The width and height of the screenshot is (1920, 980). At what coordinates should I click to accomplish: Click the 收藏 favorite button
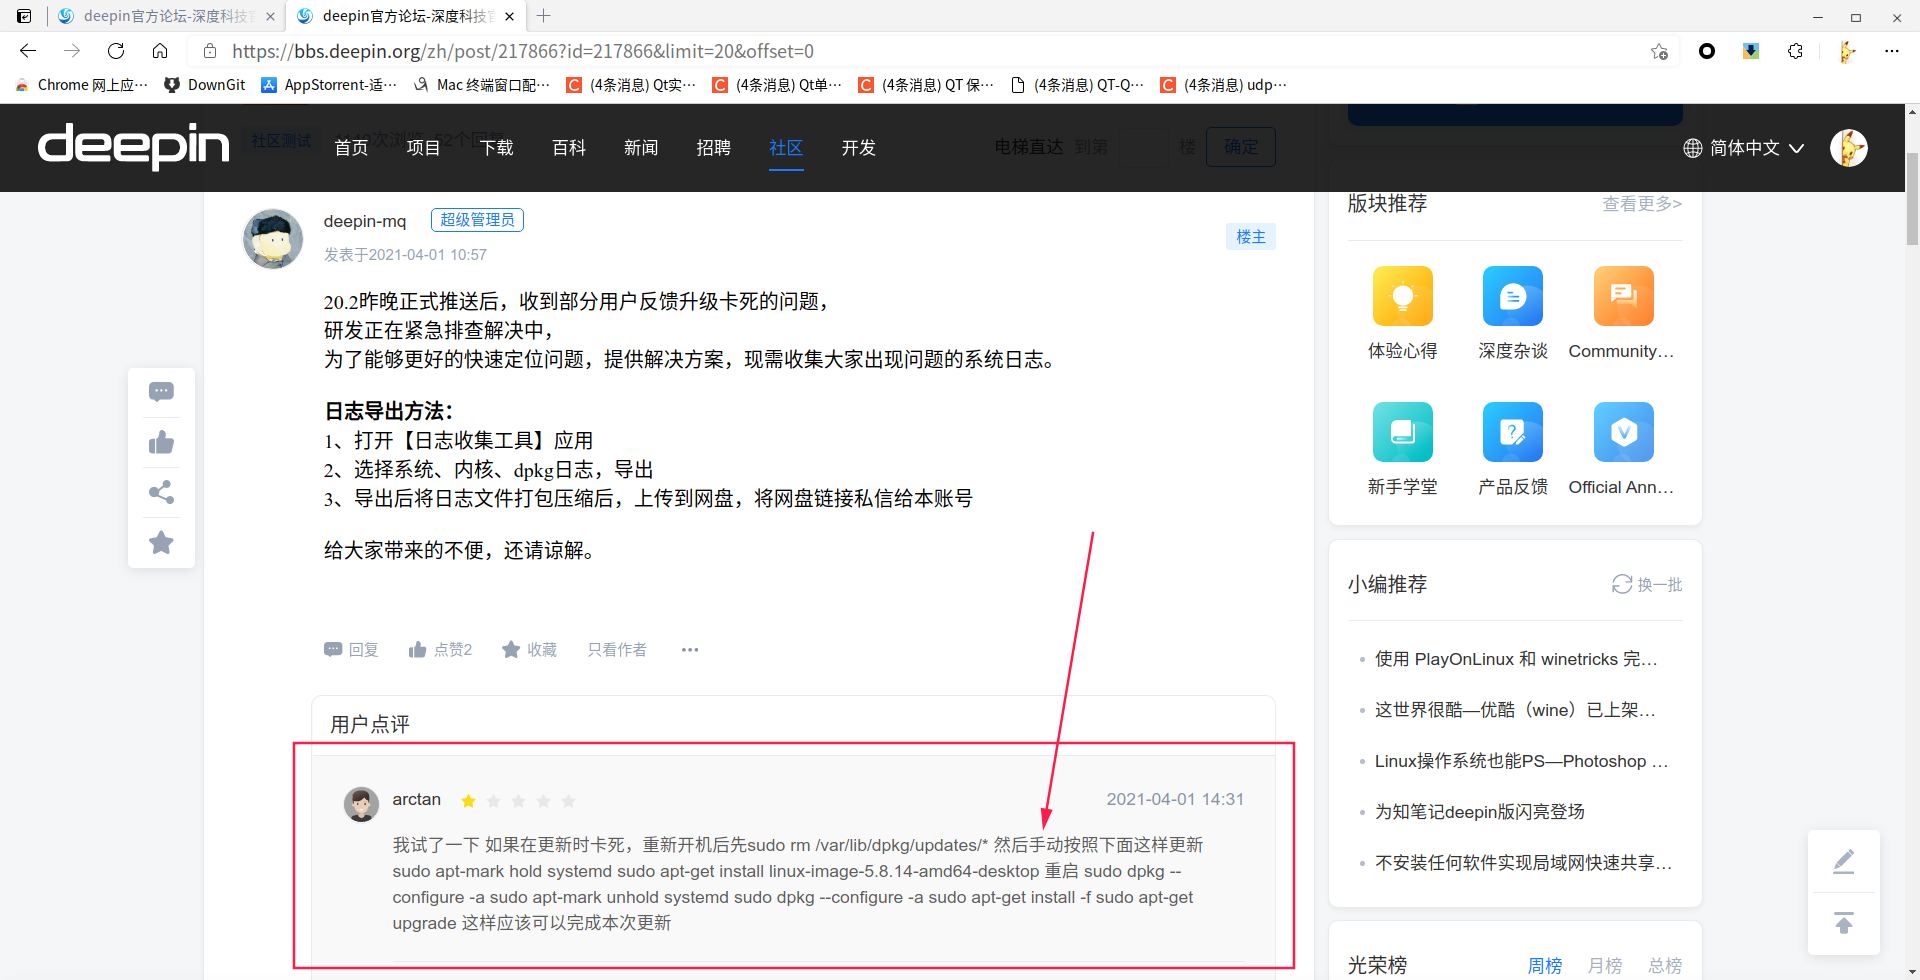pos(529,650)
